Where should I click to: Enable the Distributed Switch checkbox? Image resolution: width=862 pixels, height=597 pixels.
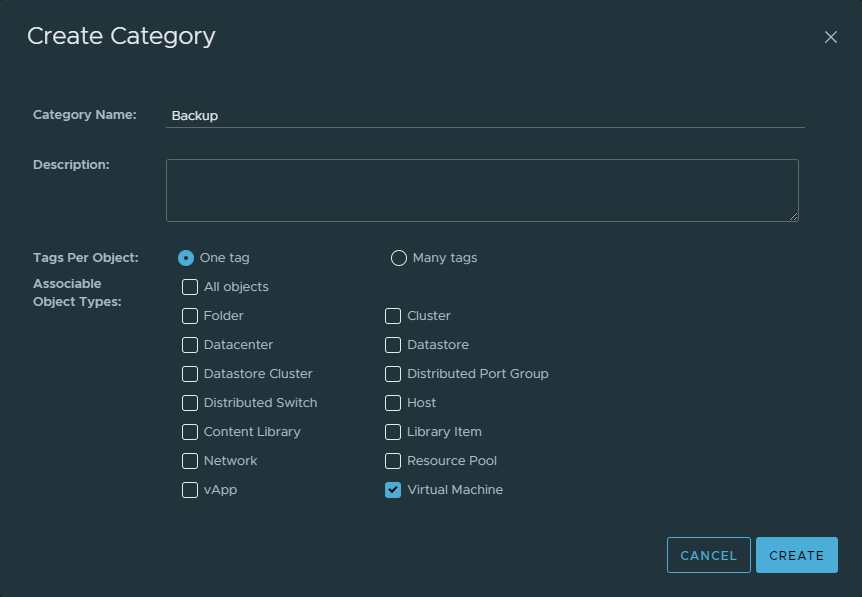point(190,403)
